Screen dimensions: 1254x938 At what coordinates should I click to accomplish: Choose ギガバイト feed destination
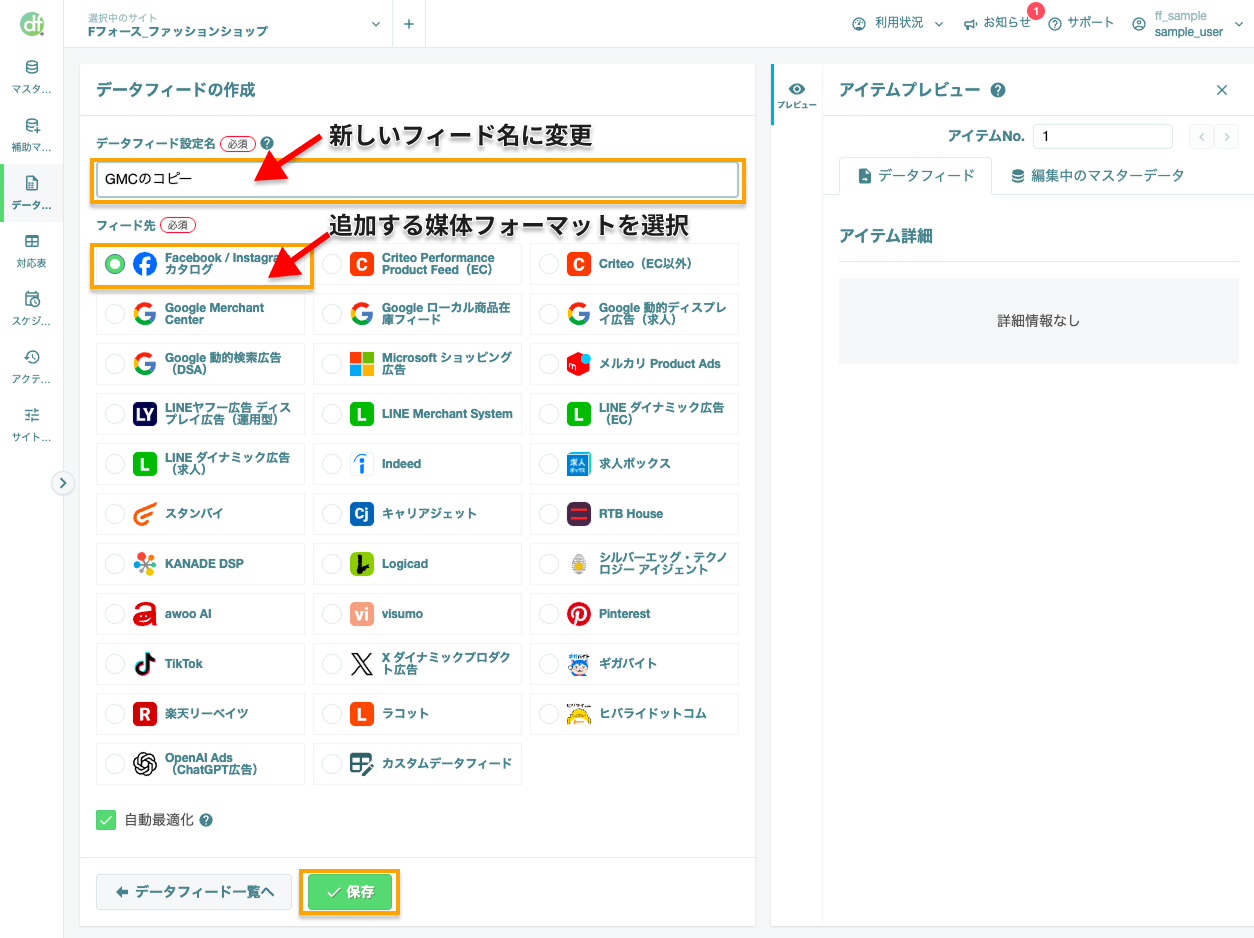pos(635,664)
